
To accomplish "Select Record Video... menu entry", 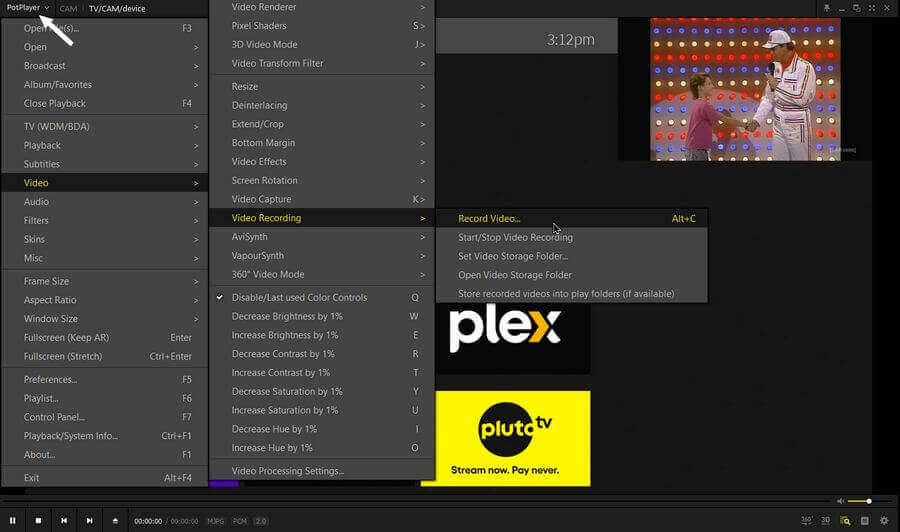I will pos(489,218).
